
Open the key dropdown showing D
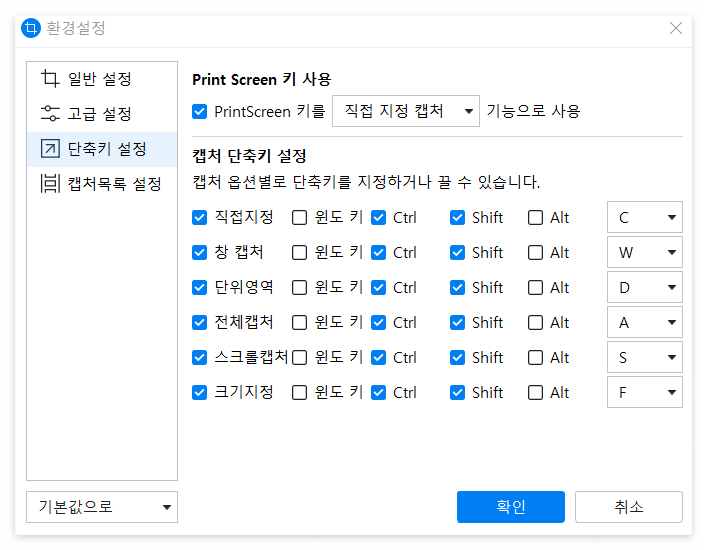[645, 287]
